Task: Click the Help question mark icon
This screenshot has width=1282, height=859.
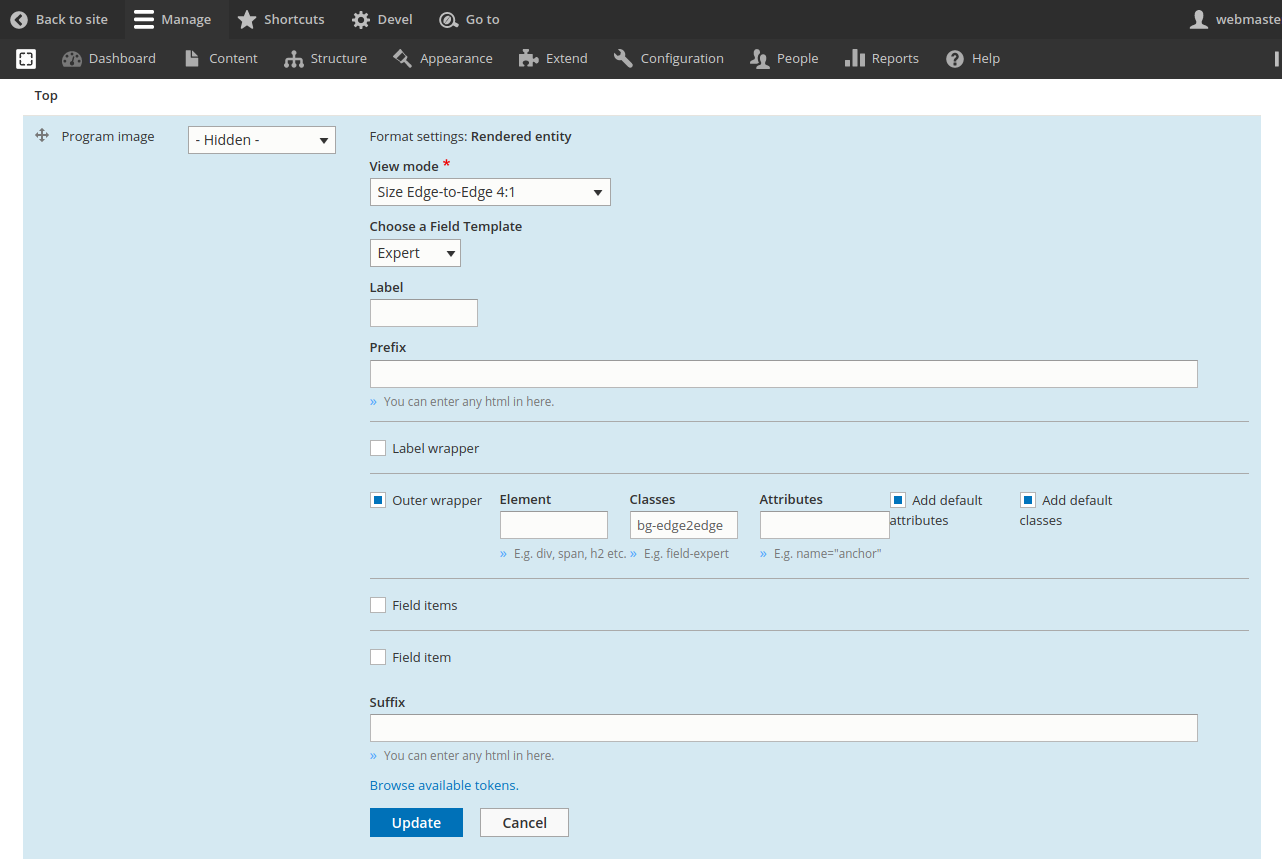Action: [955, 59]
